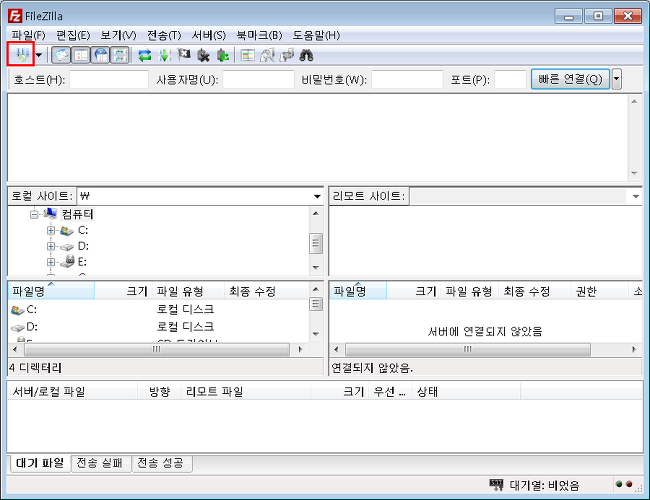Switch to the 대기 파일 tab
Viewport: 650px width, 500px height.
click(40, 463)
